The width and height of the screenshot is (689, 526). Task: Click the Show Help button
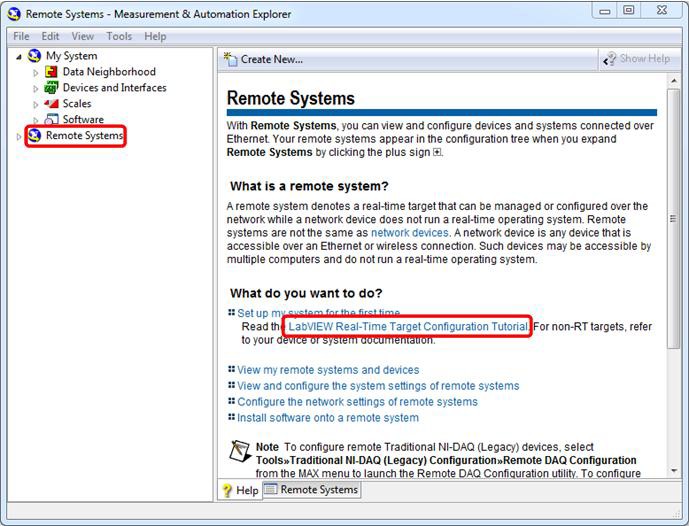636,59
